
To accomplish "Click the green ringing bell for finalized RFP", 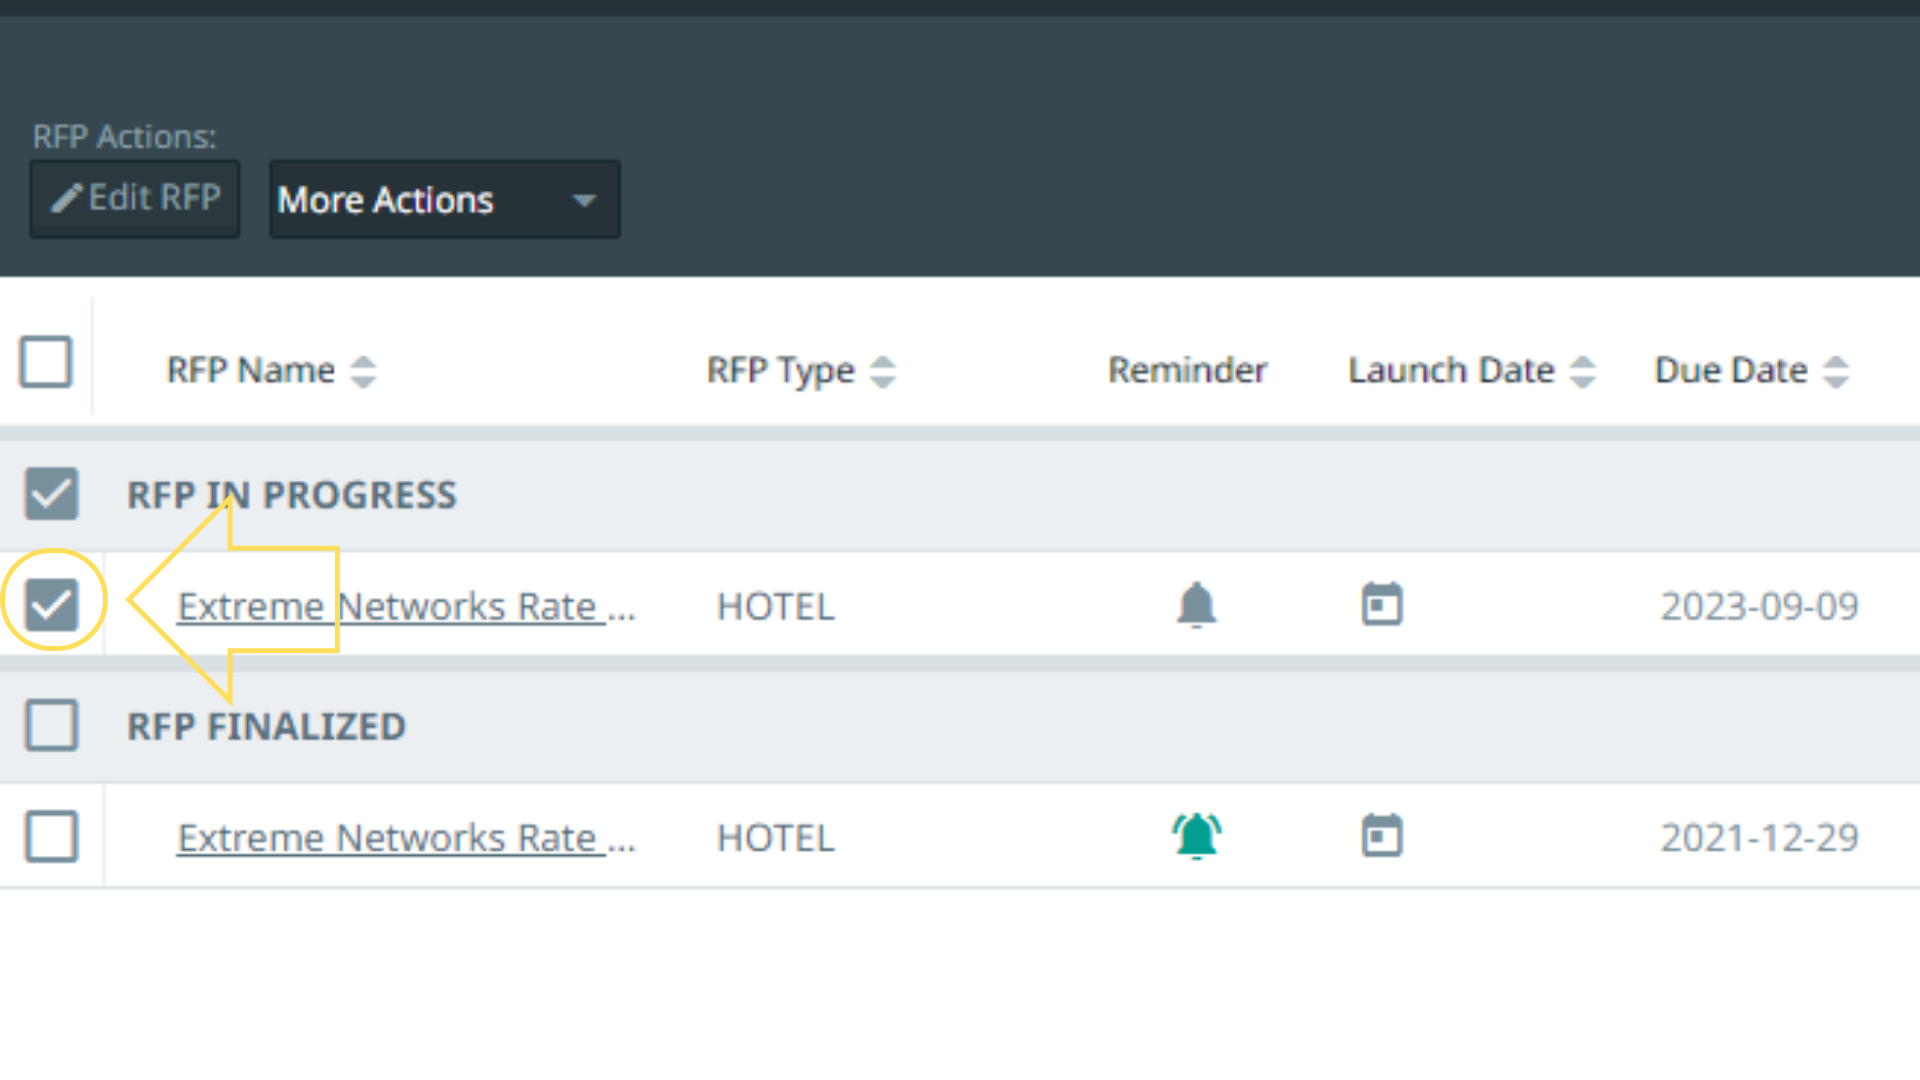I will pos(1196,836).
